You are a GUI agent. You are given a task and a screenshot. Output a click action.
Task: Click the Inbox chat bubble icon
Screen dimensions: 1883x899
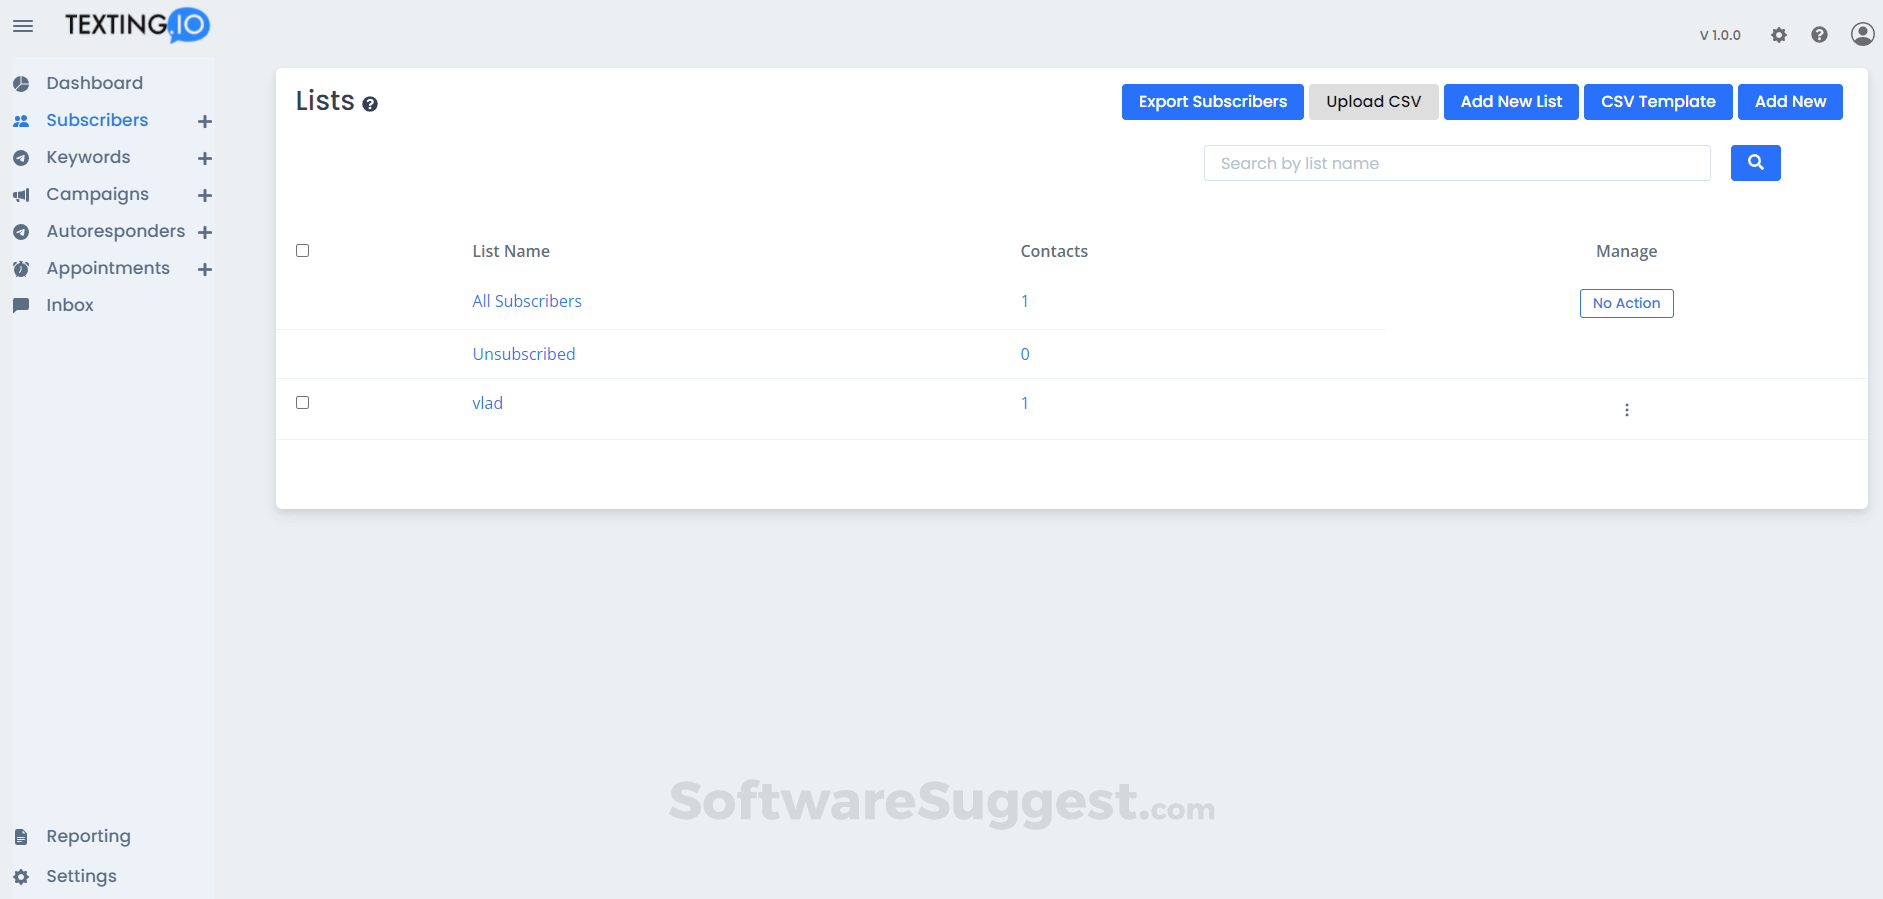pos(21,305)
